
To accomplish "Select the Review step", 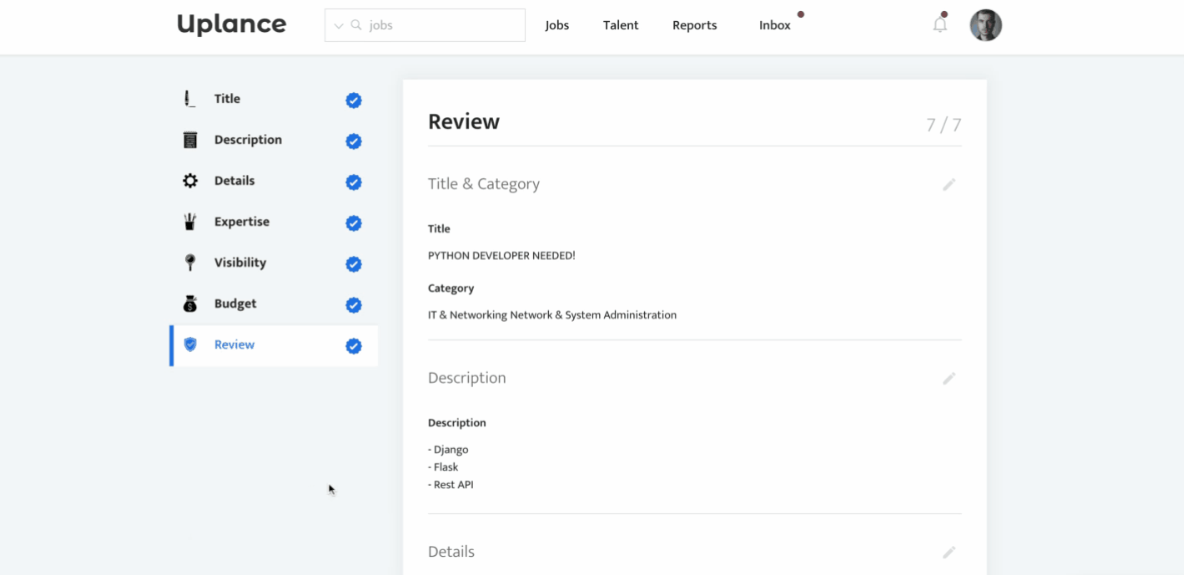I will (x=274, y=345).
